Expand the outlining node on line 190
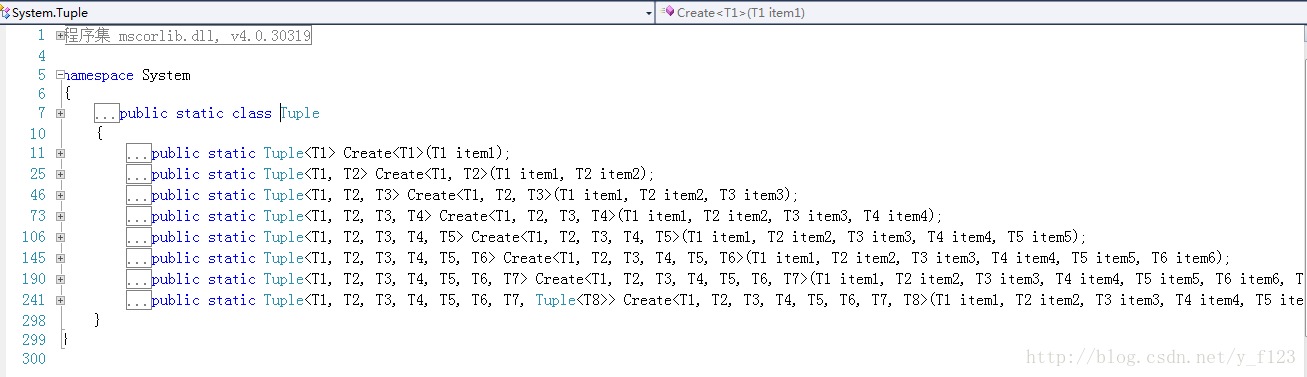The width and height of the screenshot is (1307, 377). pyautogui.click(x=61, y=279)
